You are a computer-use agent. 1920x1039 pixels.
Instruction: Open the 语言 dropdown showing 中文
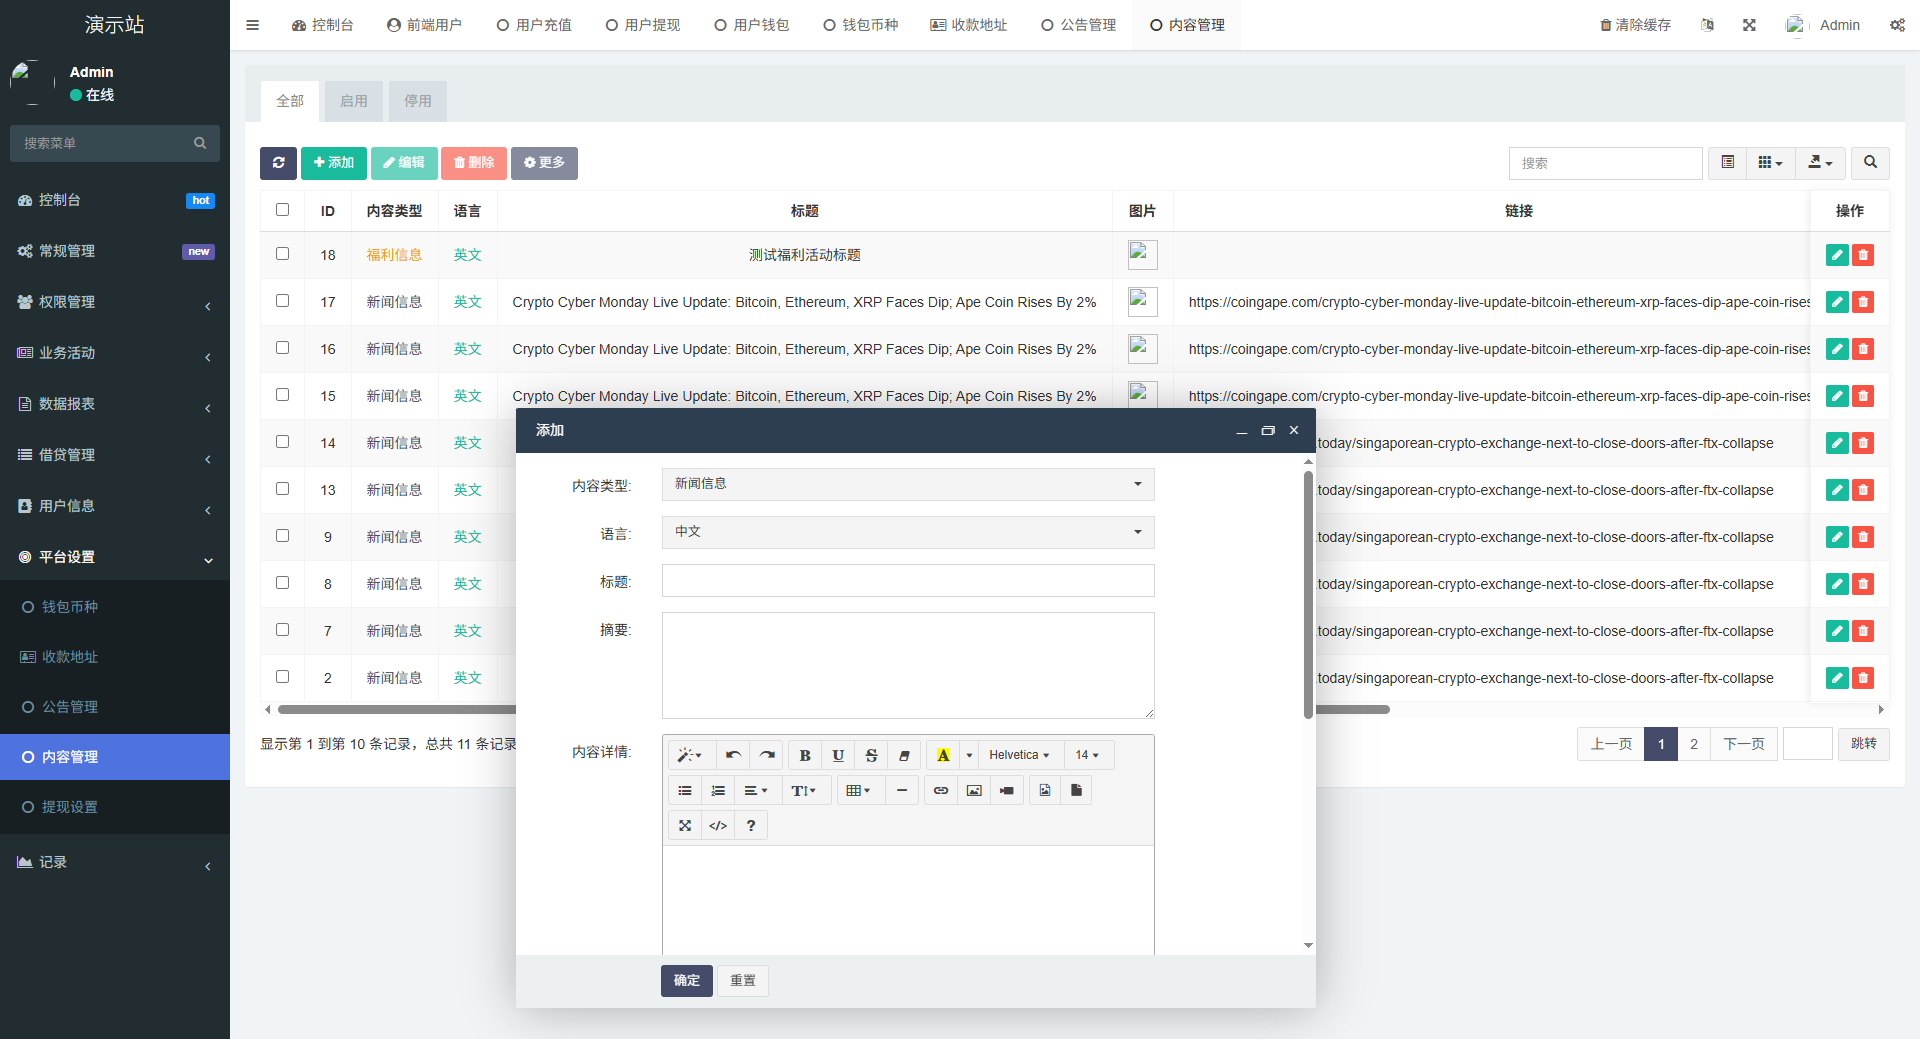point(906,532)
